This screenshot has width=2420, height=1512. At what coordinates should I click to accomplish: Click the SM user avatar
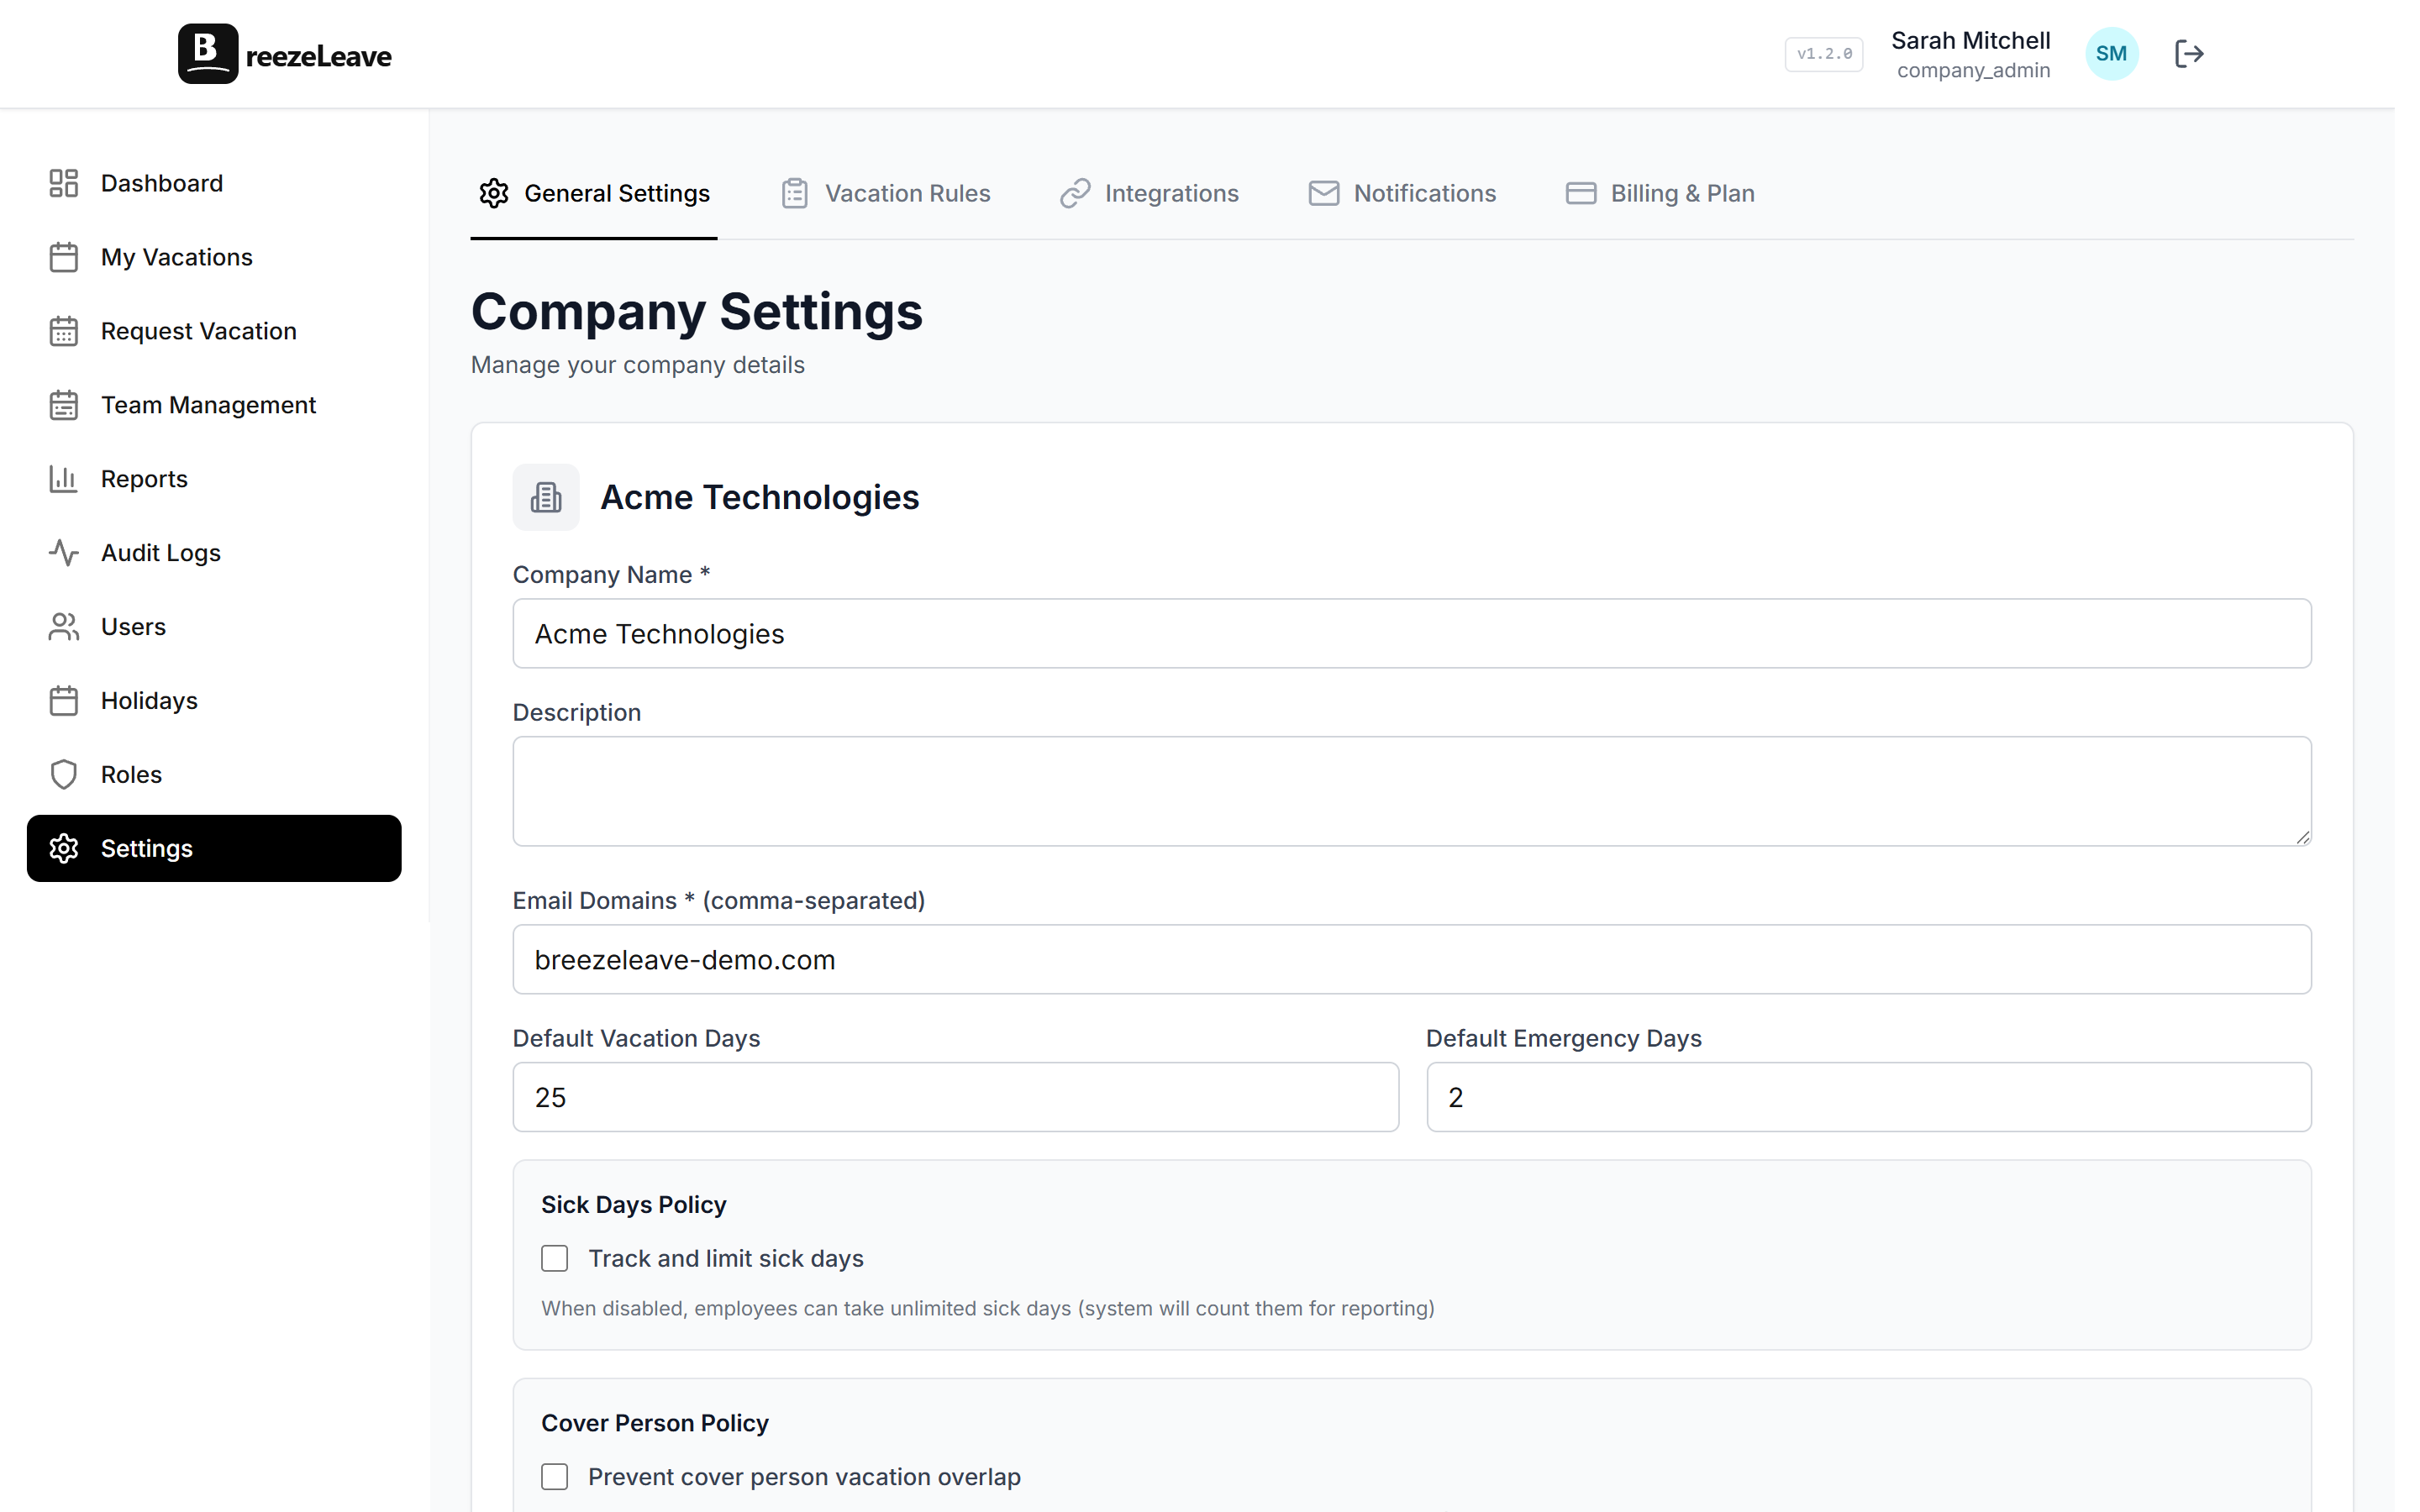pos(2111,54)
